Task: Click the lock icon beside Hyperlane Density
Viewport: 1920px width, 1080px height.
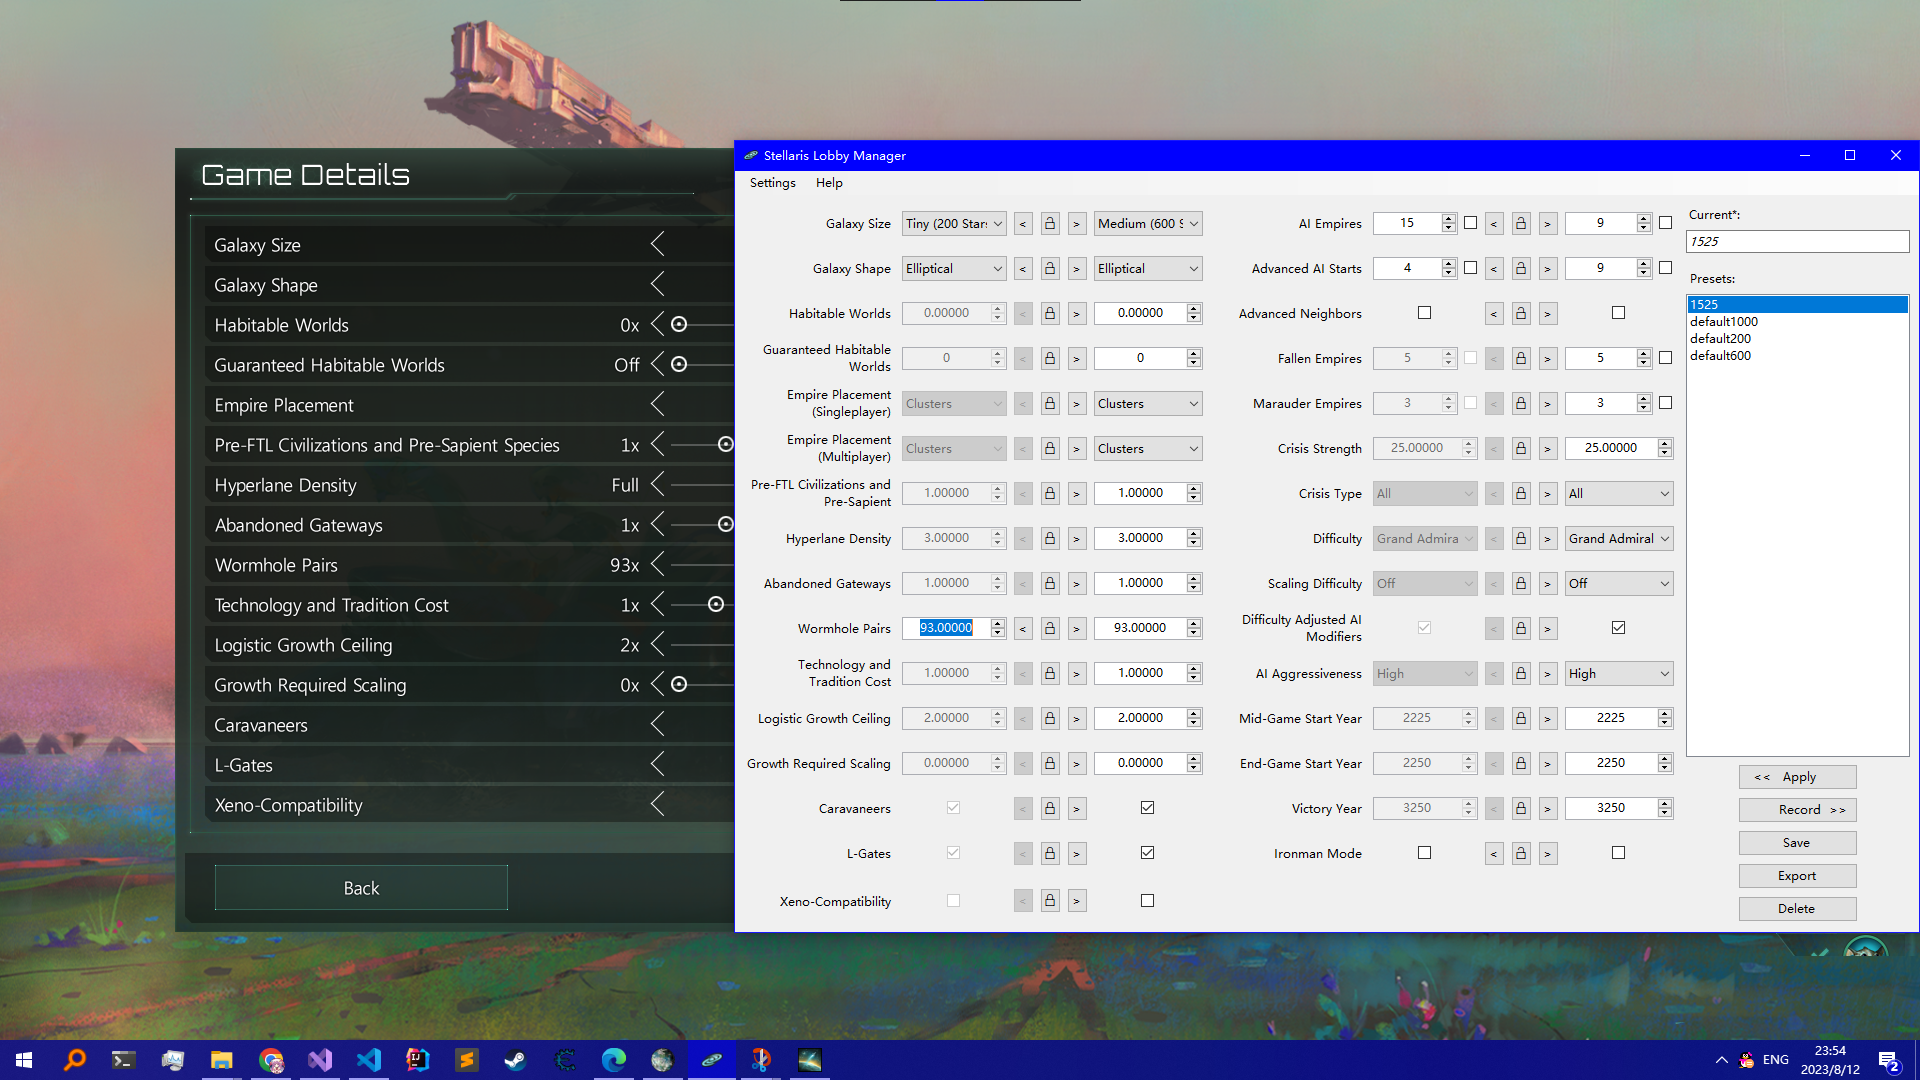Action: pos(1050,538)
